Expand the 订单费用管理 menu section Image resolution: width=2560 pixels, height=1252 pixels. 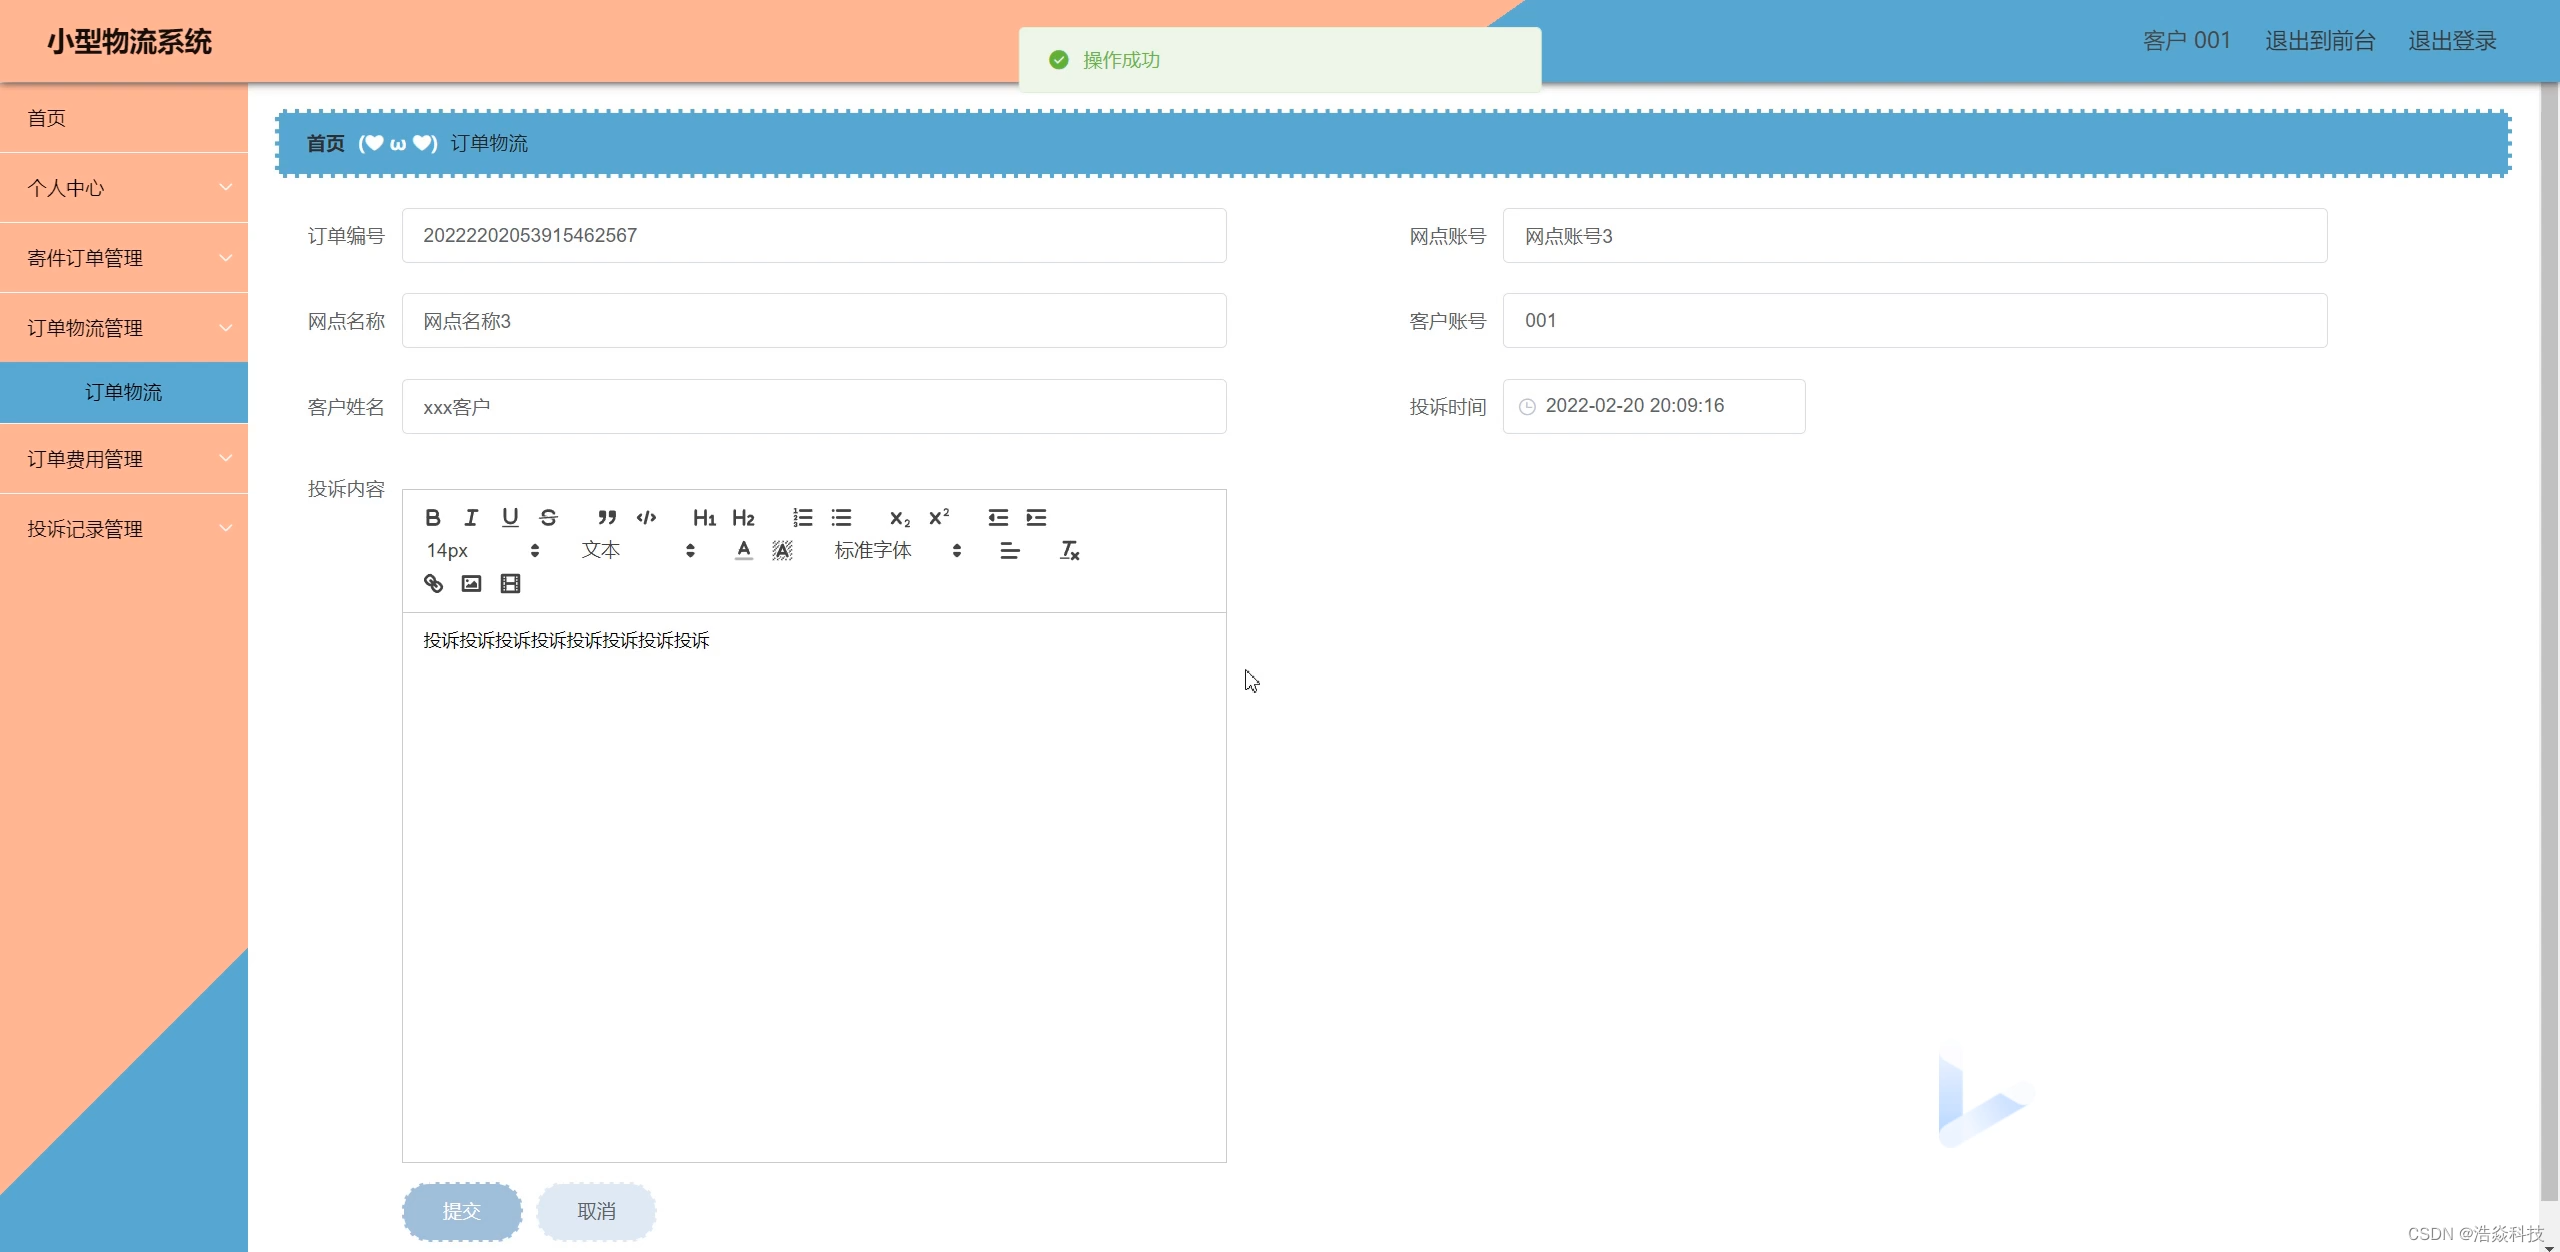coord(124,458)
